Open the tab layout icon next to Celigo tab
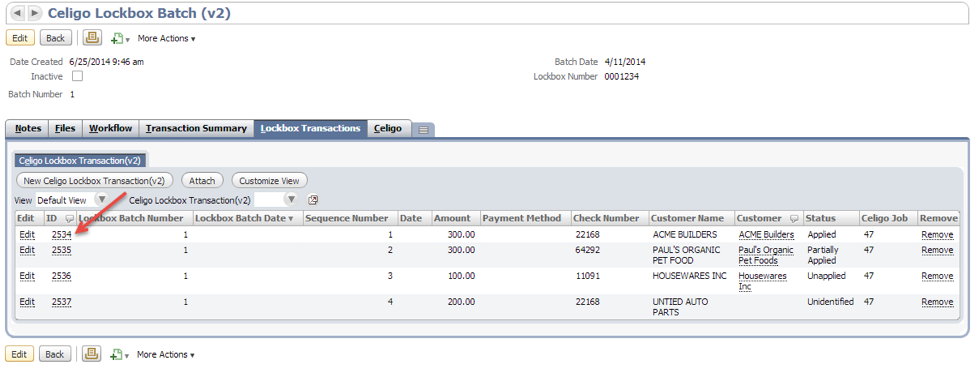 coord(423,129)
